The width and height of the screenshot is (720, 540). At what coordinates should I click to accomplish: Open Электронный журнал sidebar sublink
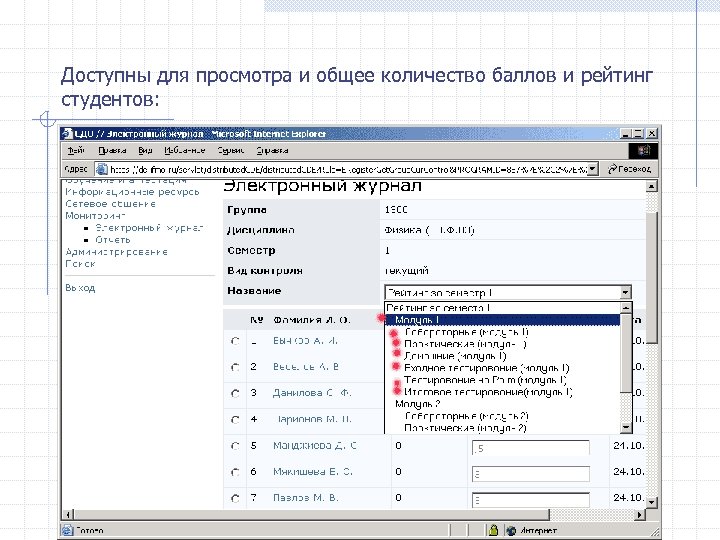tap(149, 228)
